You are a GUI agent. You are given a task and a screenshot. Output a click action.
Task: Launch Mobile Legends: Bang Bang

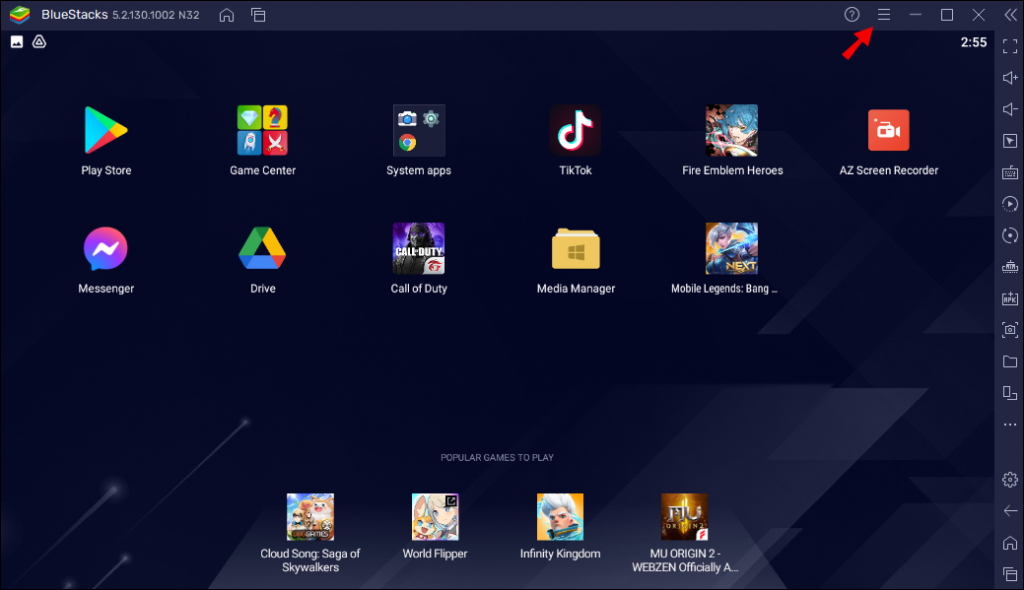point(731,248)
